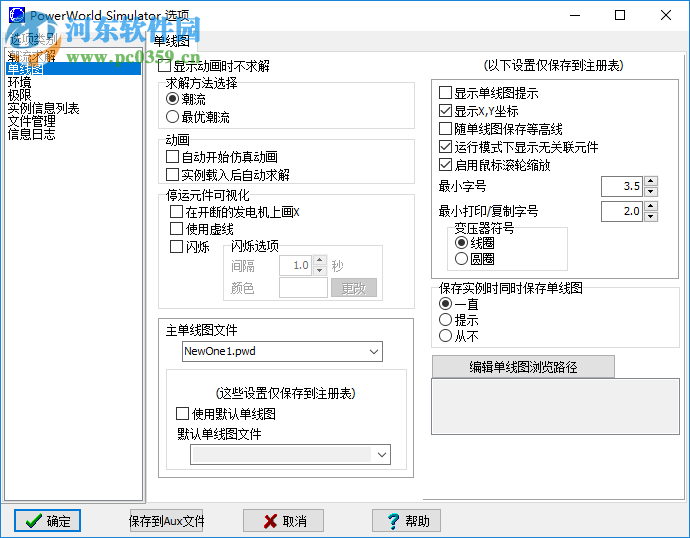Viewport: 690px width, 538px height.
Task: Minimize the options dialog window
Action: point(575,15)
